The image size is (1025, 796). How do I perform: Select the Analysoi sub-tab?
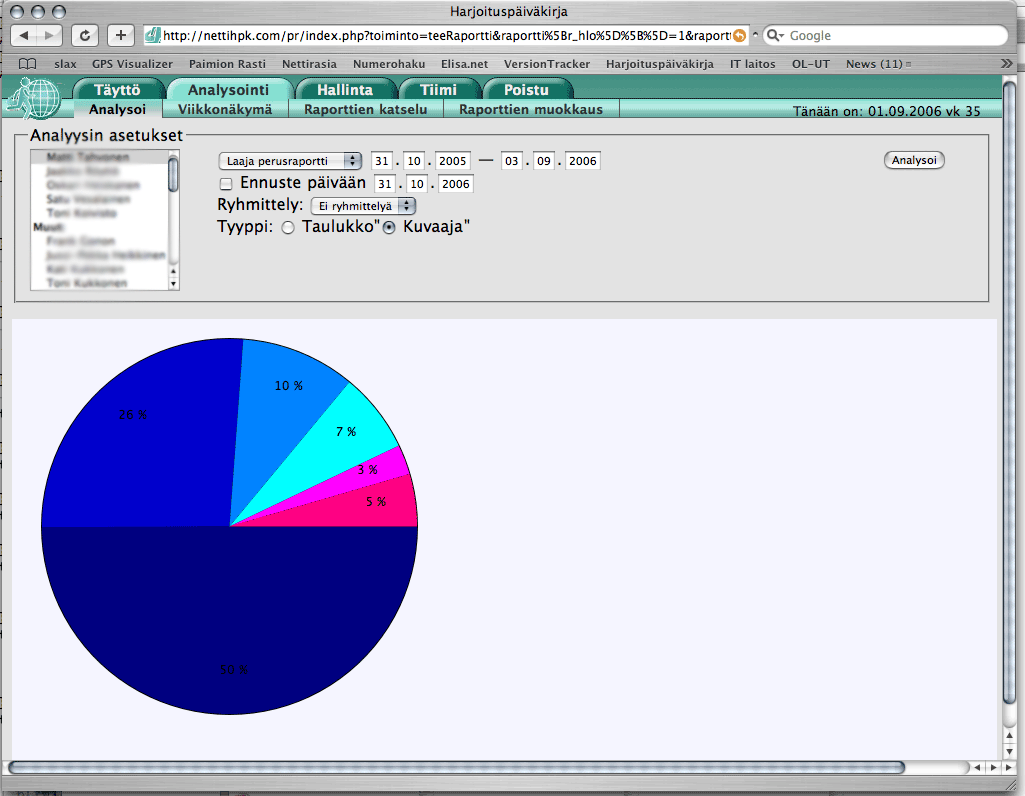[118, 109]
